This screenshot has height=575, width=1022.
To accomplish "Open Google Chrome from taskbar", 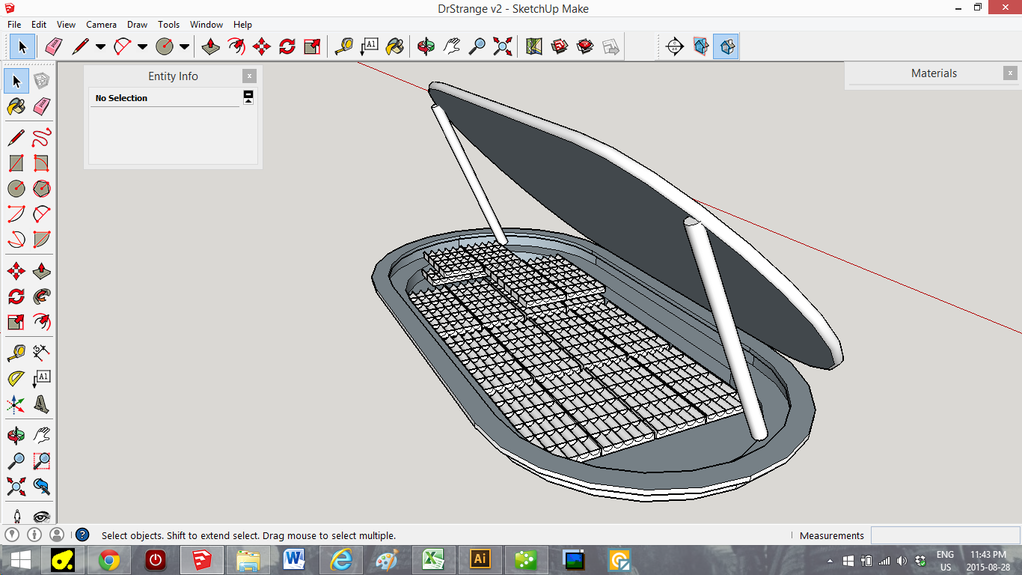I will [109, 560].
